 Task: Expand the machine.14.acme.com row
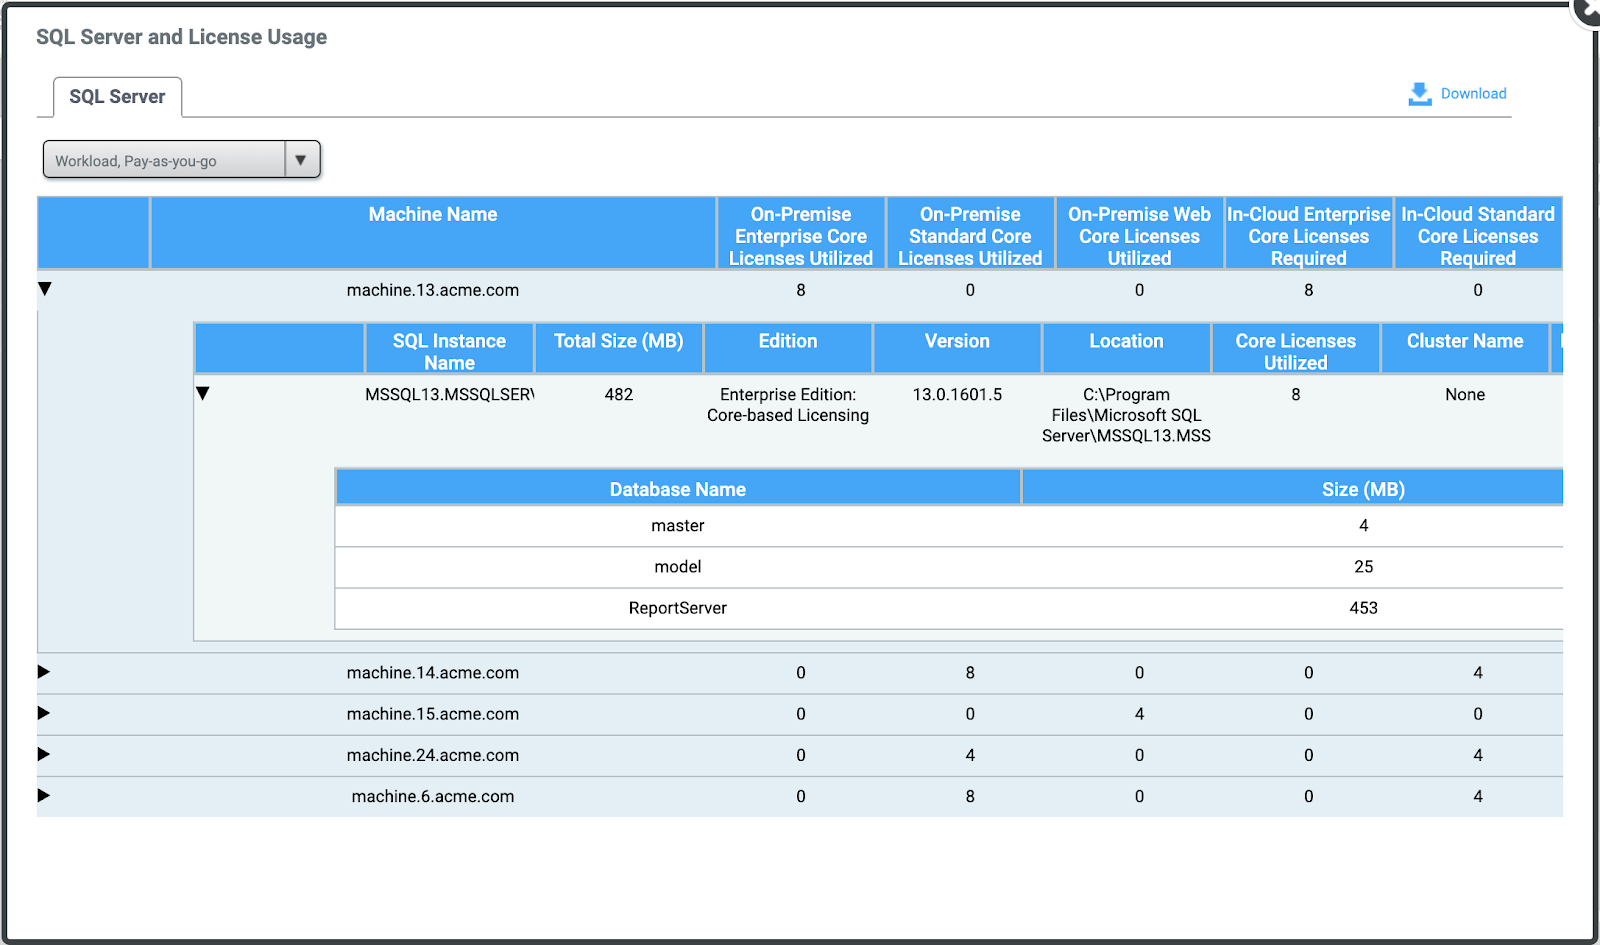pos(44,672)
